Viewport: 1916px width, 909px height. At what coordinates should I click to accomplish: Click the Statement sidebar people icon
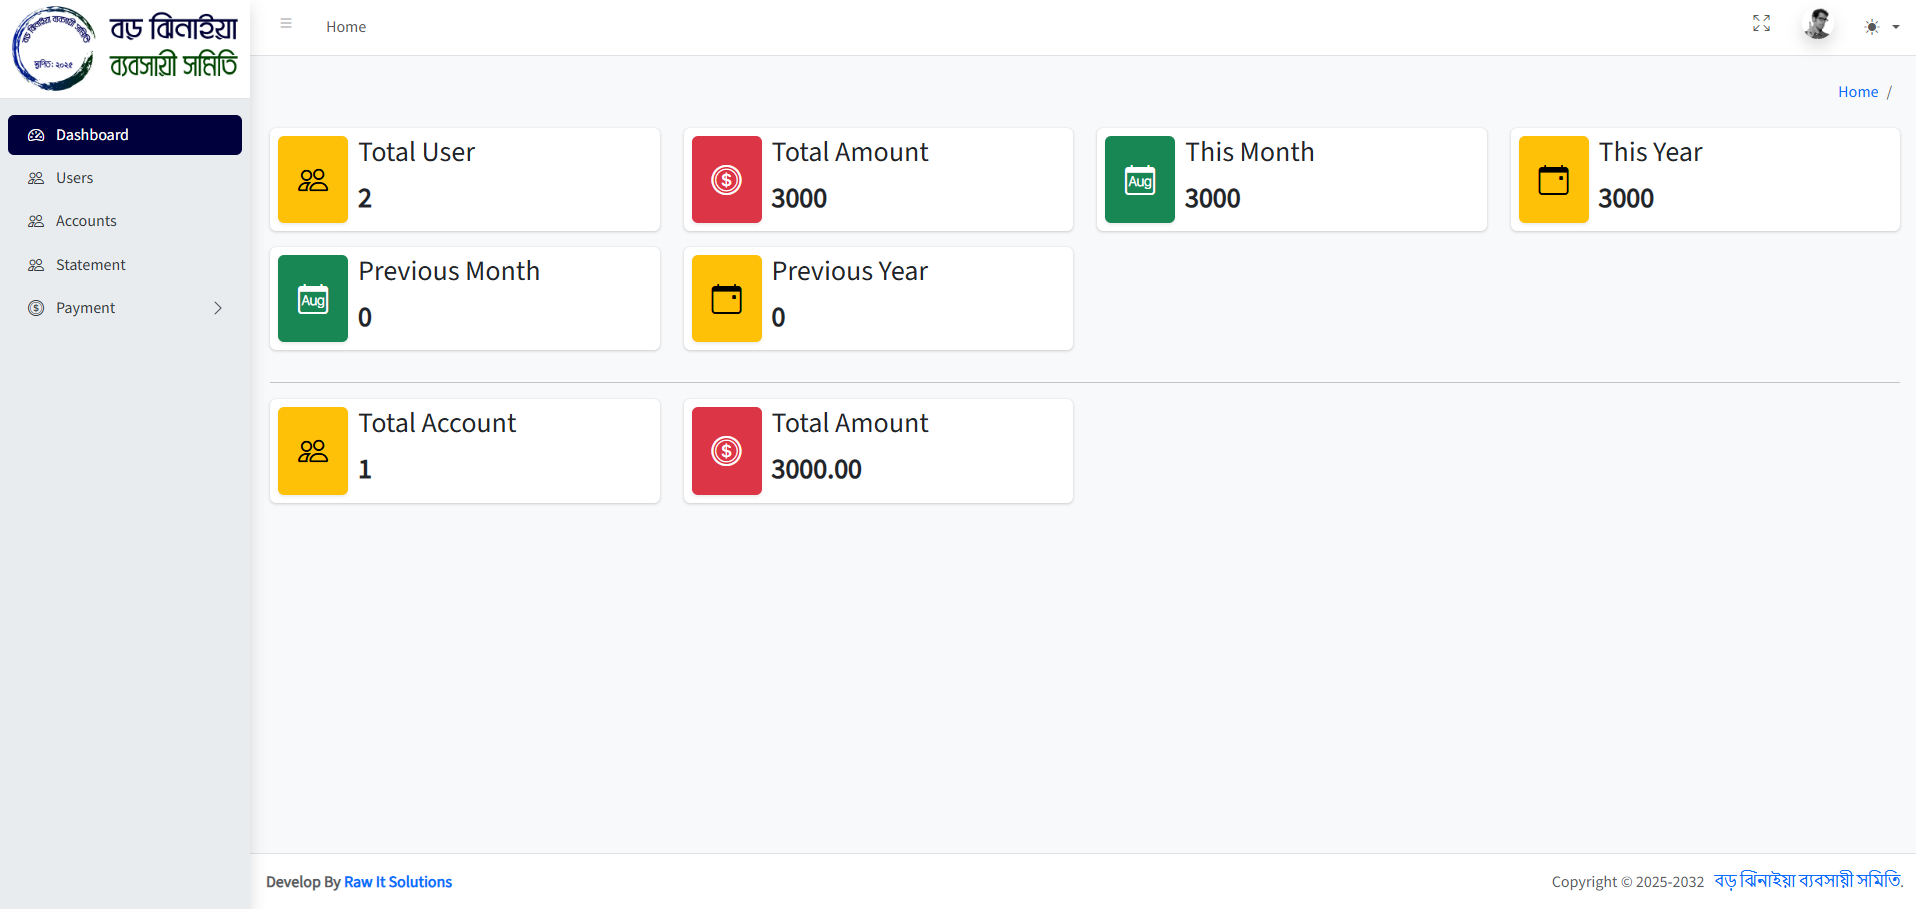coord(36,265)
